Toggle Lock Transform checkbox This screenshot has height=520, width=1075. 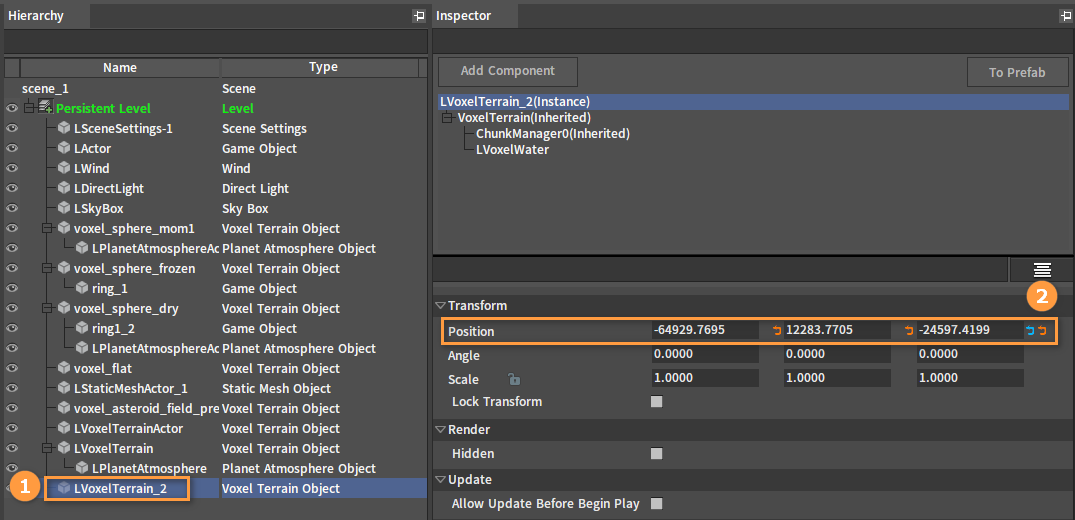[x=657, y=402]
